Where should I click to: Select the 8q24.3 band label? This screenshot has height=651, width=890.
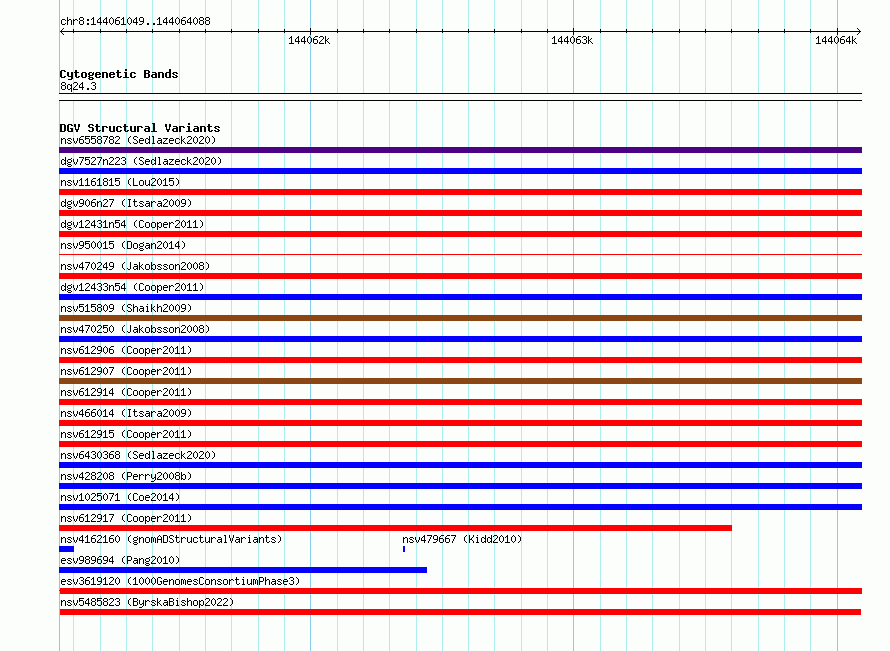pyautogui.click(x=78, y=86)
